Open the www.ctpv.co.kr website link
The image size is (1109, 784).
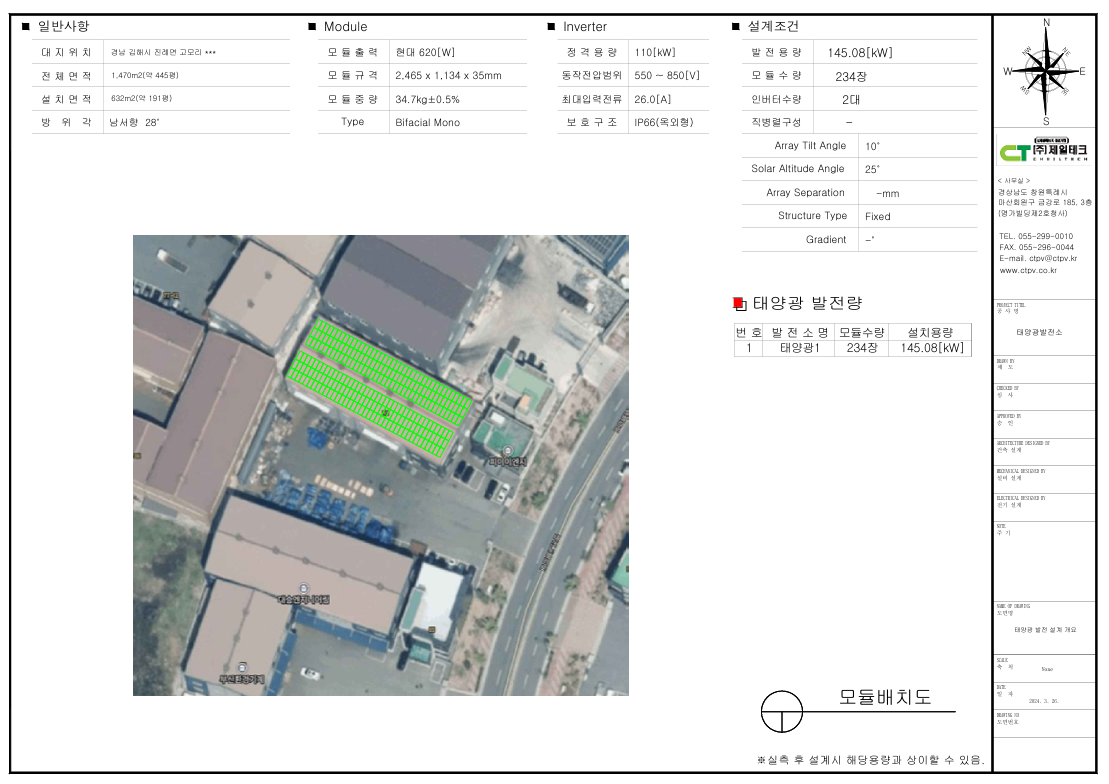click(1027, 270)
